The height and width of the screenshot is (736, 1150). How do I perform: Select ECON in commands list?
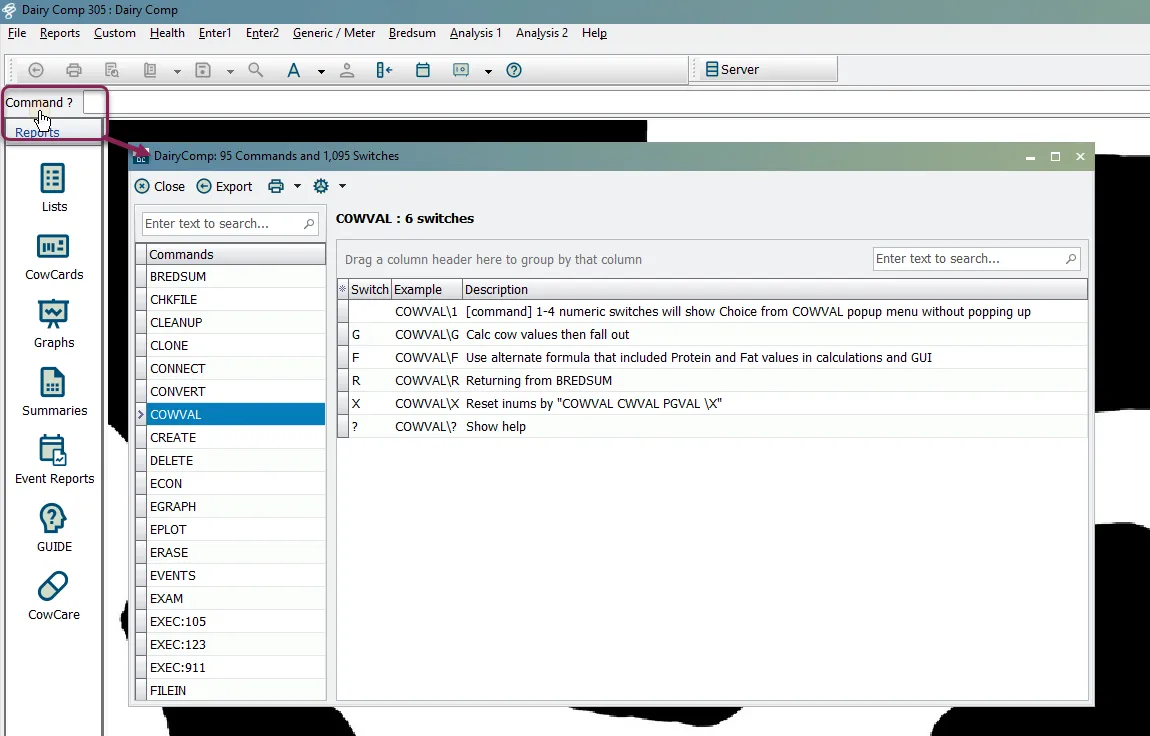point(235,484)
